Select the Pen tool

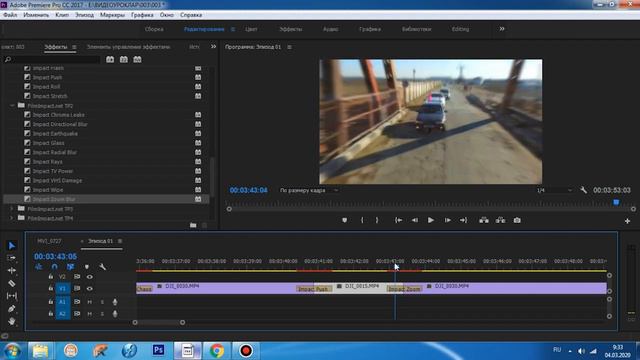coord(11,309)
